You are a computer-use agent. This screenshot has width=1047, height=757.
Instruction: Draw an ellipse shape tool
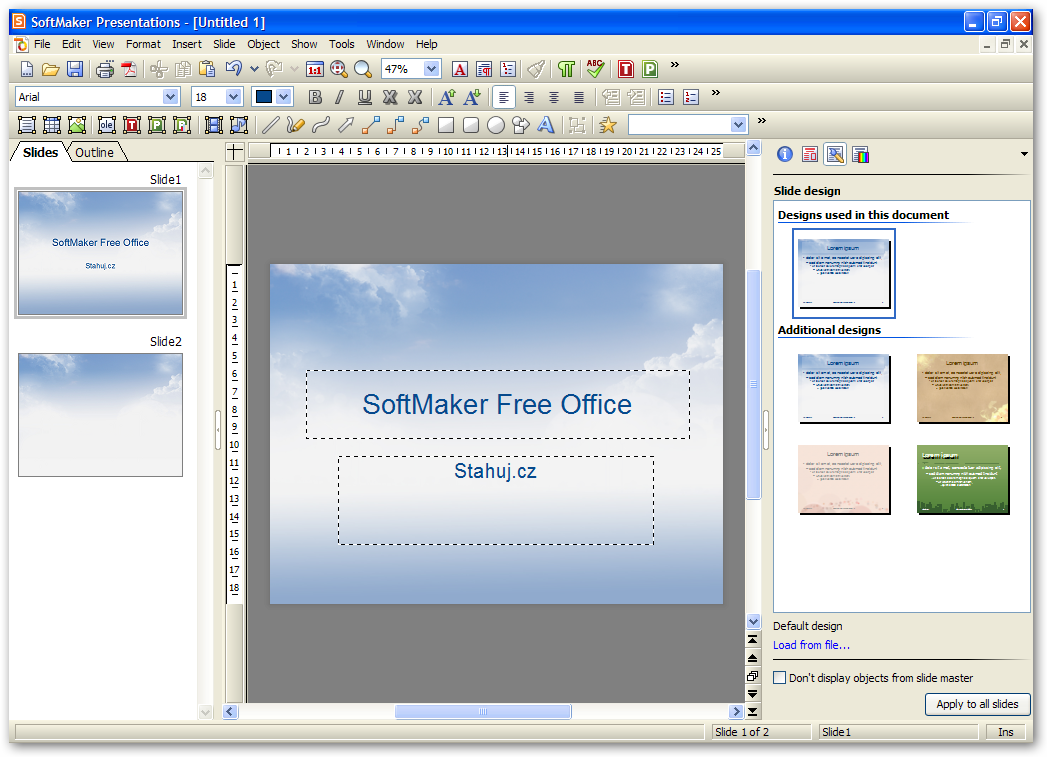click(x=495, y=125)
